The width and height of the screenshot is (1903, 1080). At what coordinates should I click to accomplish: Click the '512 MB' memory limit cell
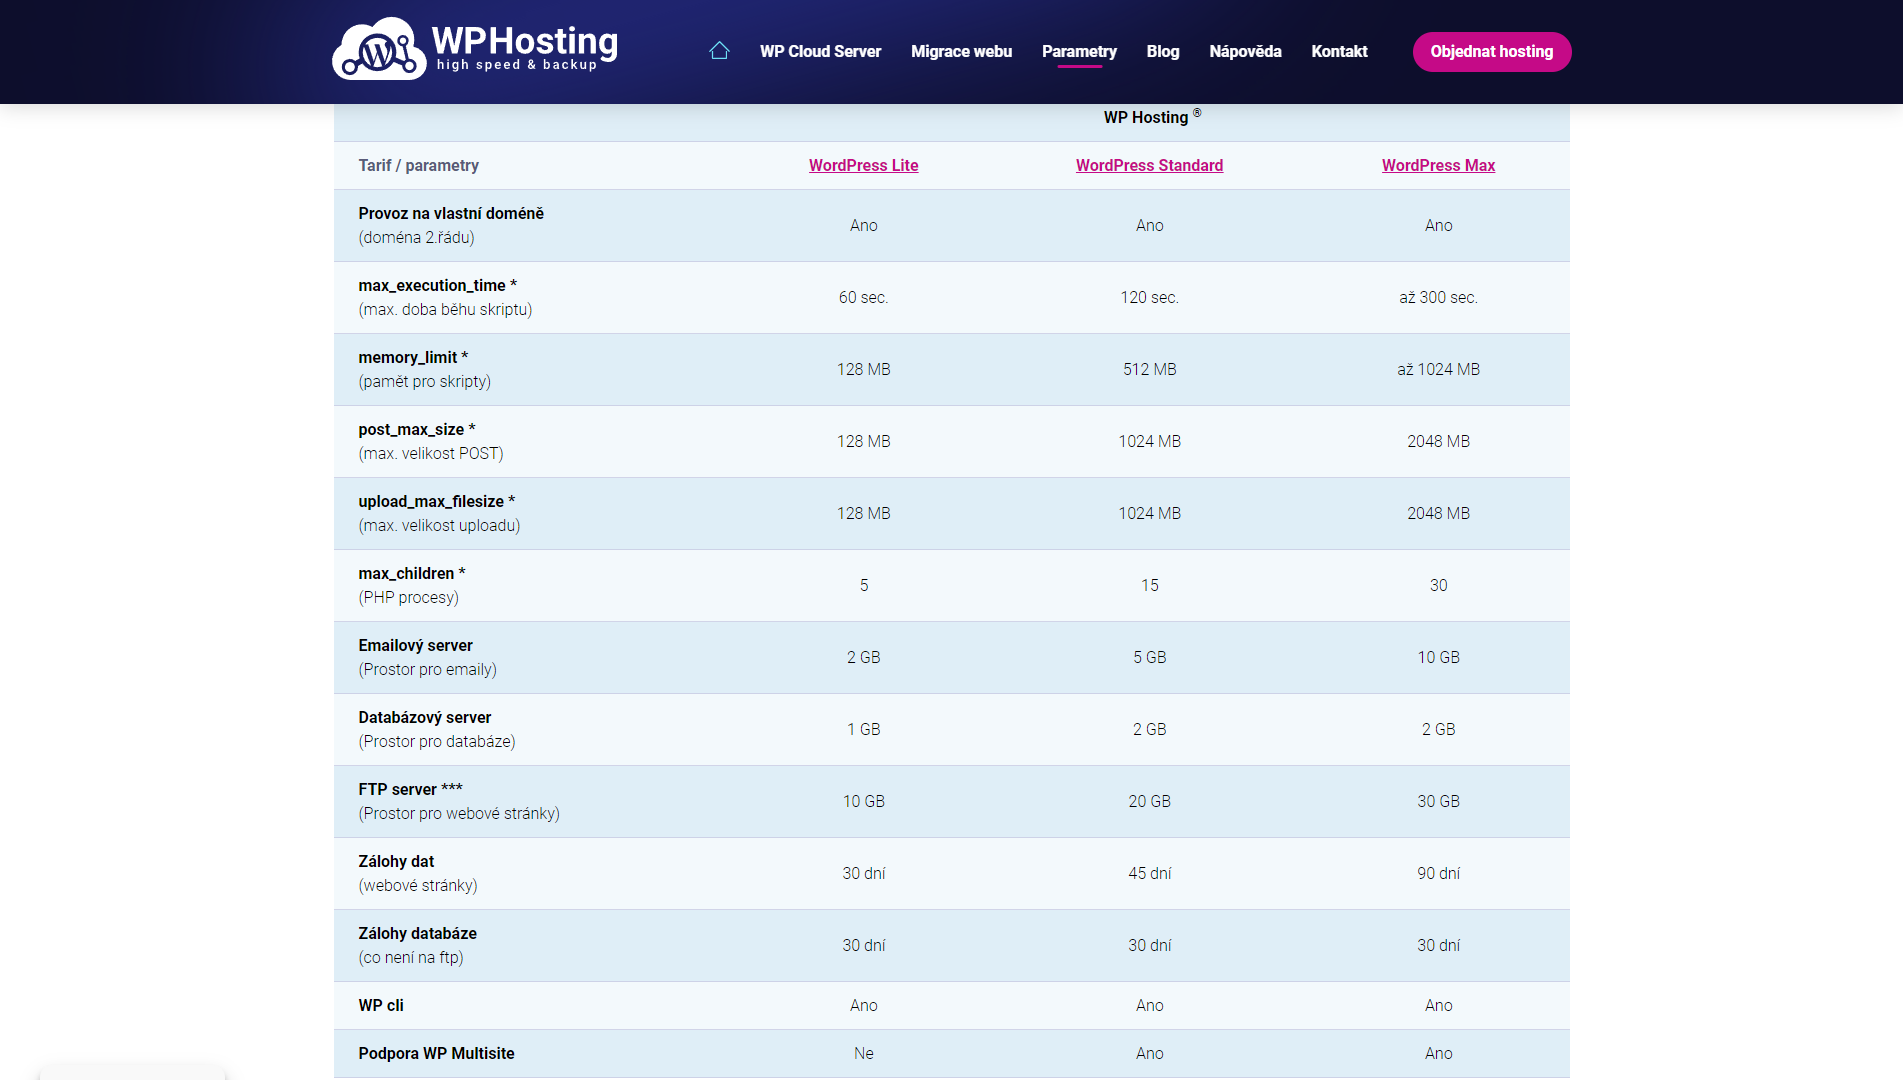pos(1149,370)
